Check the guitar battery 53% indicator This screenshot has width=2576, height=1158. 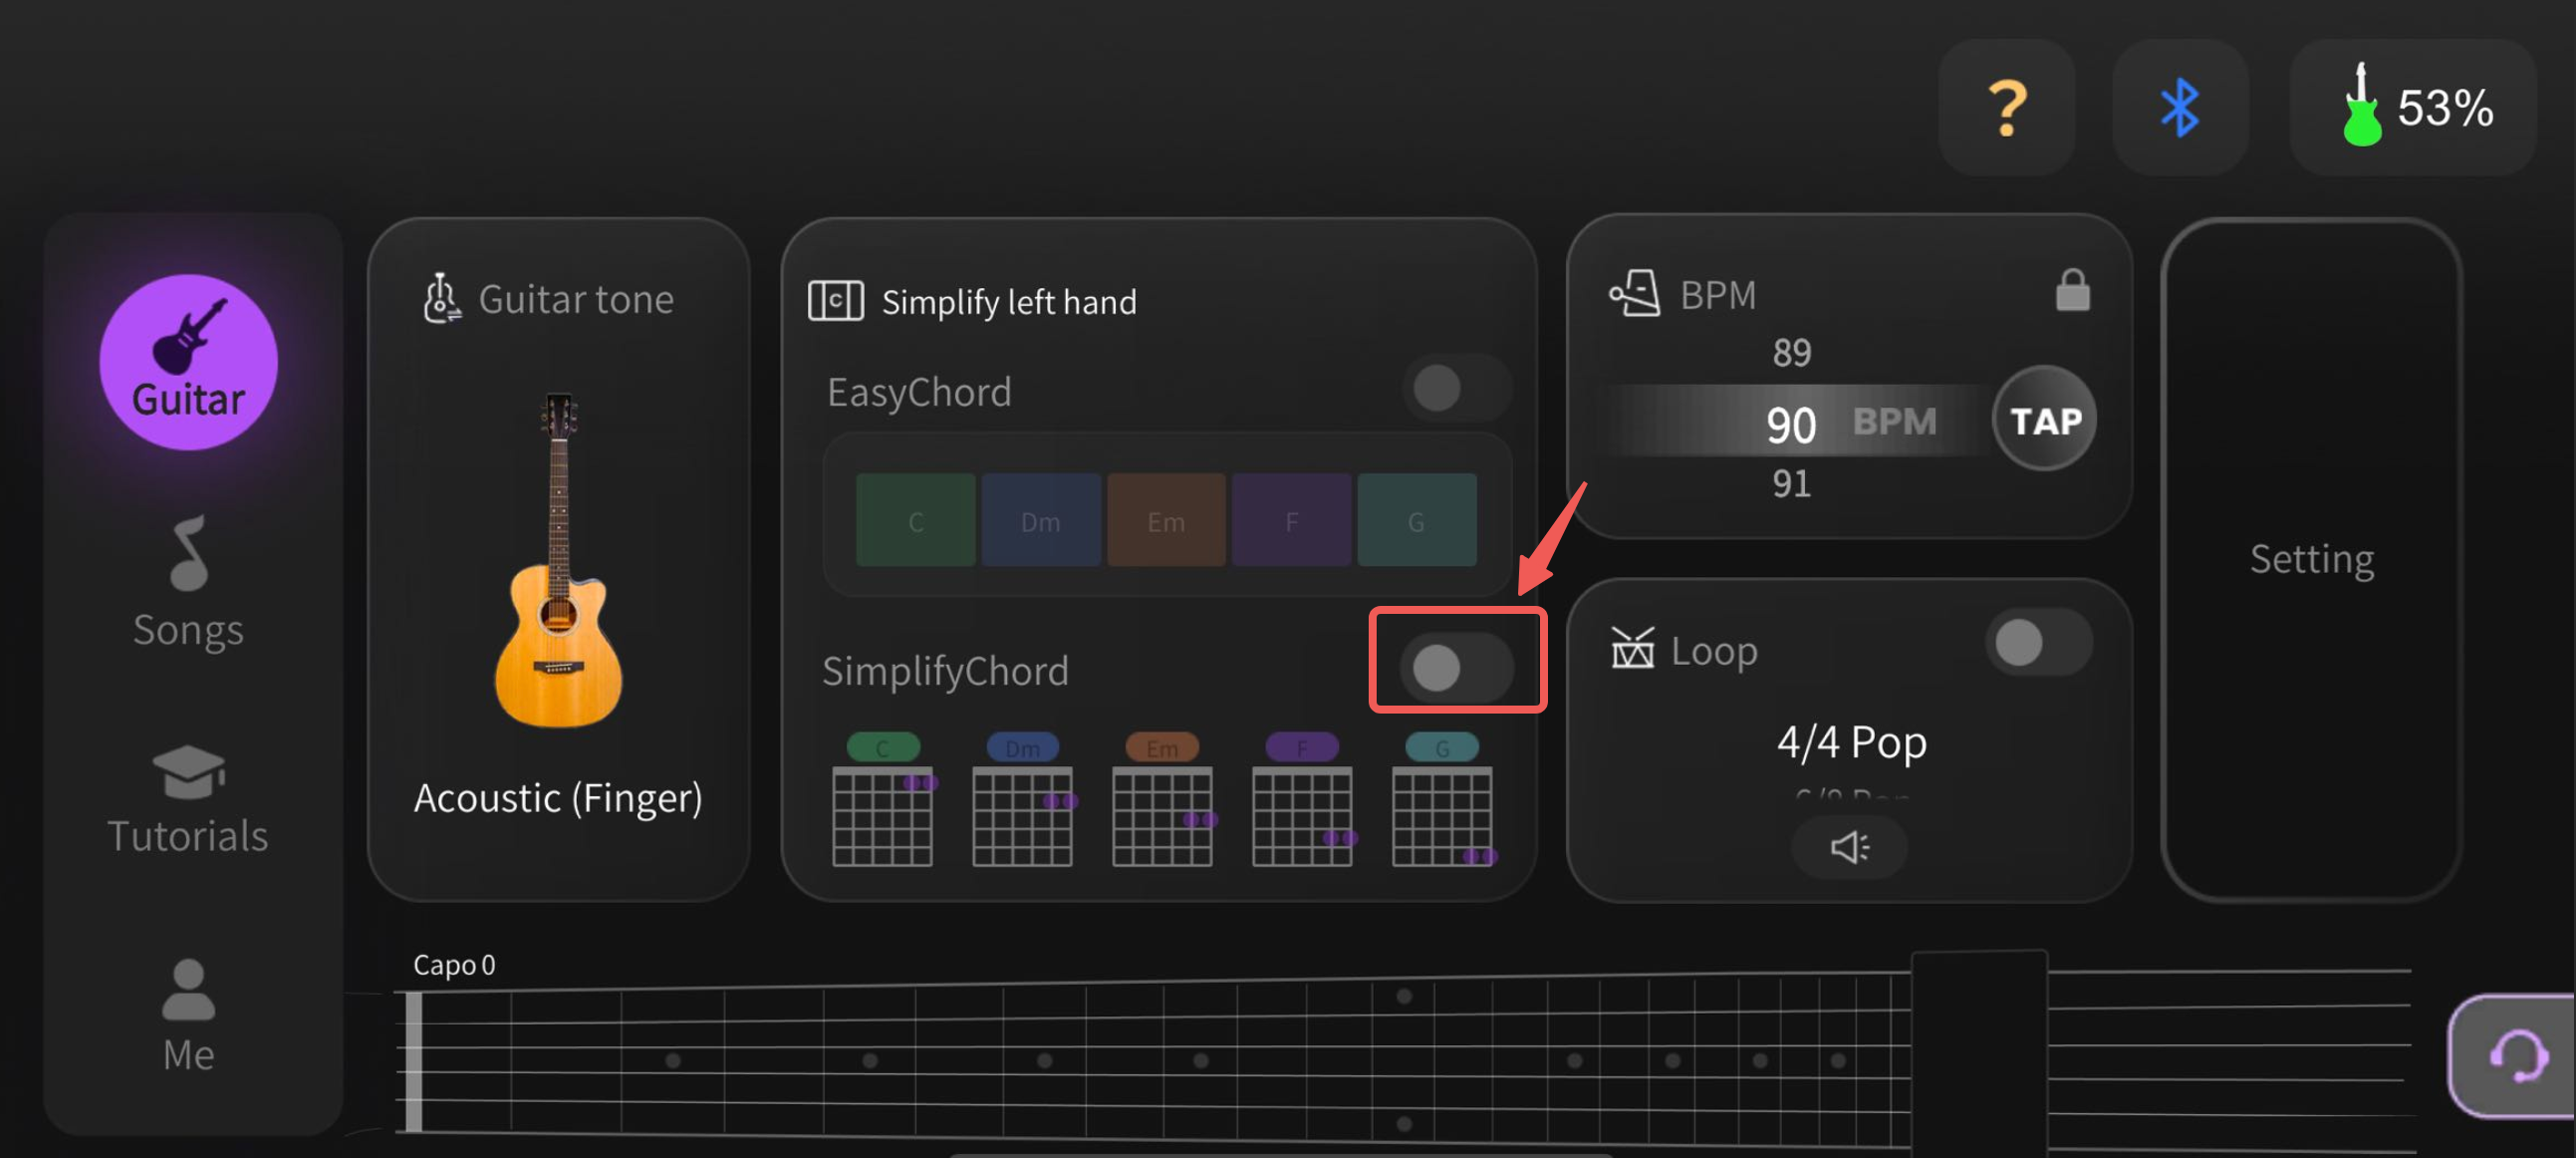pyautogui.click(x=2413, y=108)
